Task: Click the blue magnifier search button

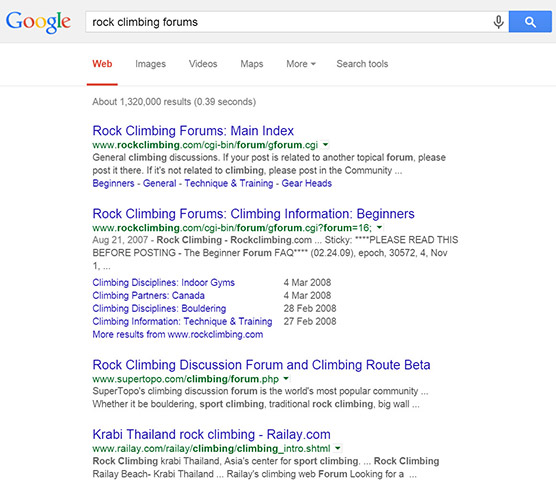Action: click(x=530, y=22)
